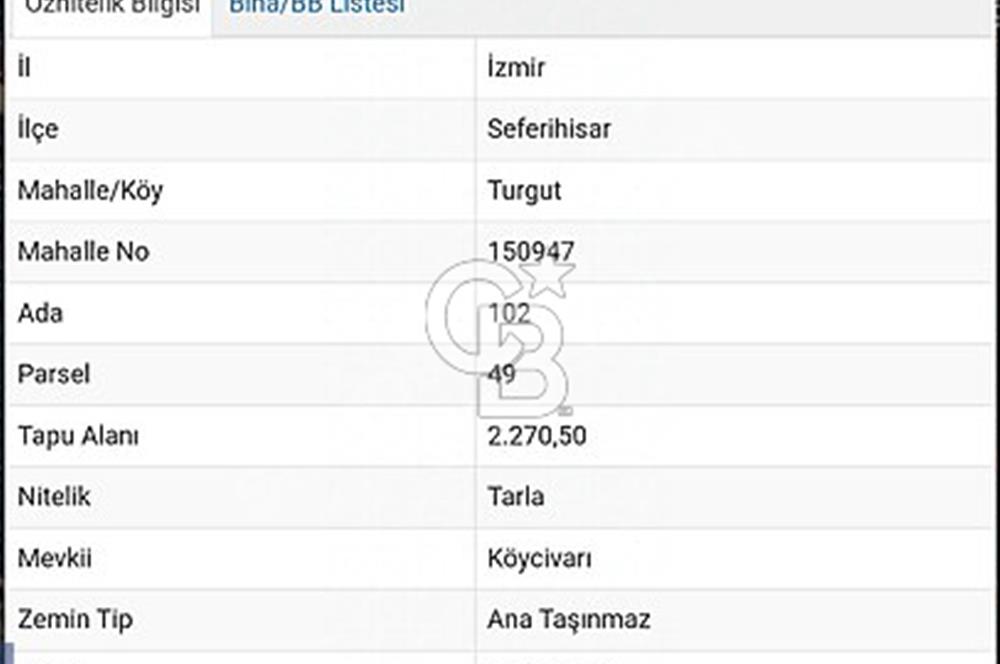
Task: Click the Ada value 102
Action: pos(510,313)
